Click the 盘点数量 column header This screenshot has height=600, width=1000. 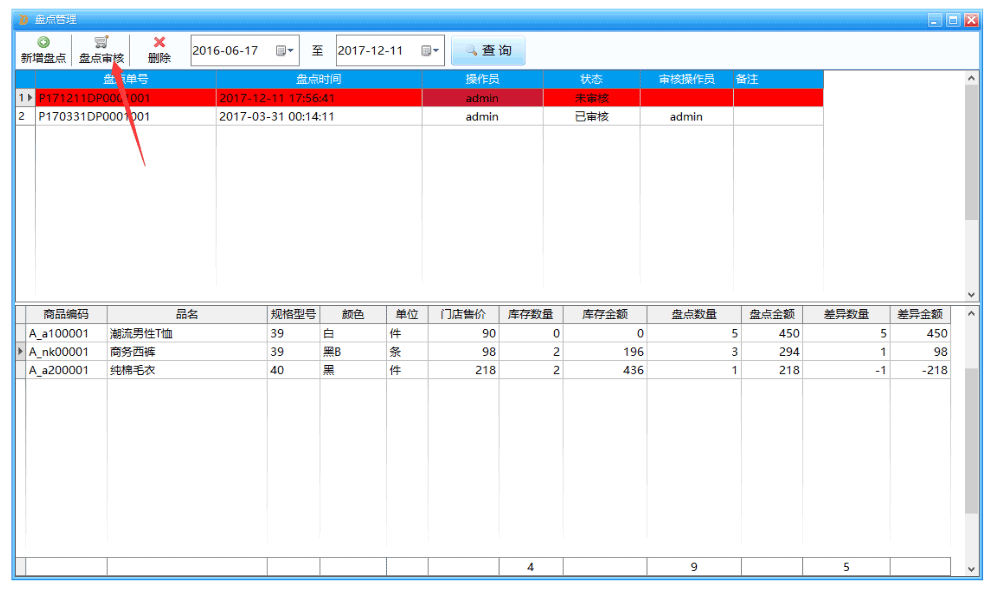(x=694, y=314)
